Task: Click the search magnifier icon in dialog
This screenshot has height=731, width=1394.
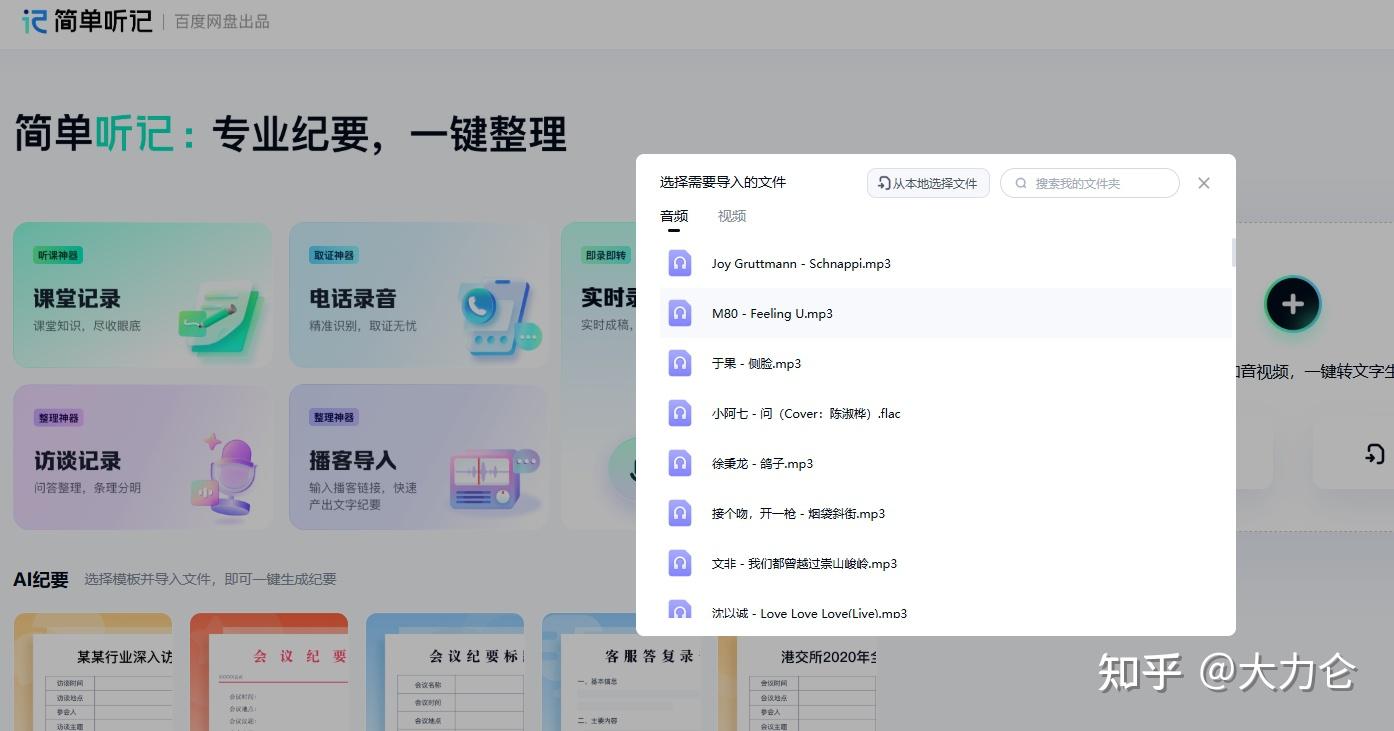Action: pyautogui.click(x=1021, y=183)
